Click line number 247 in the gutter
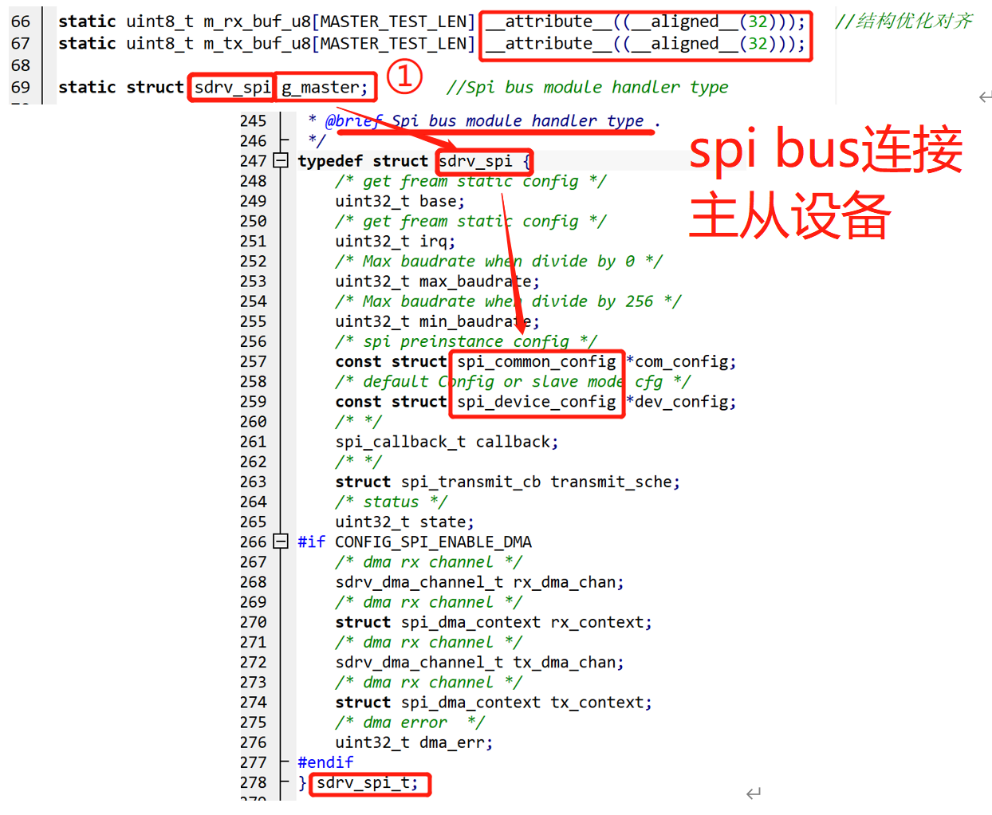 pos(253,161)
